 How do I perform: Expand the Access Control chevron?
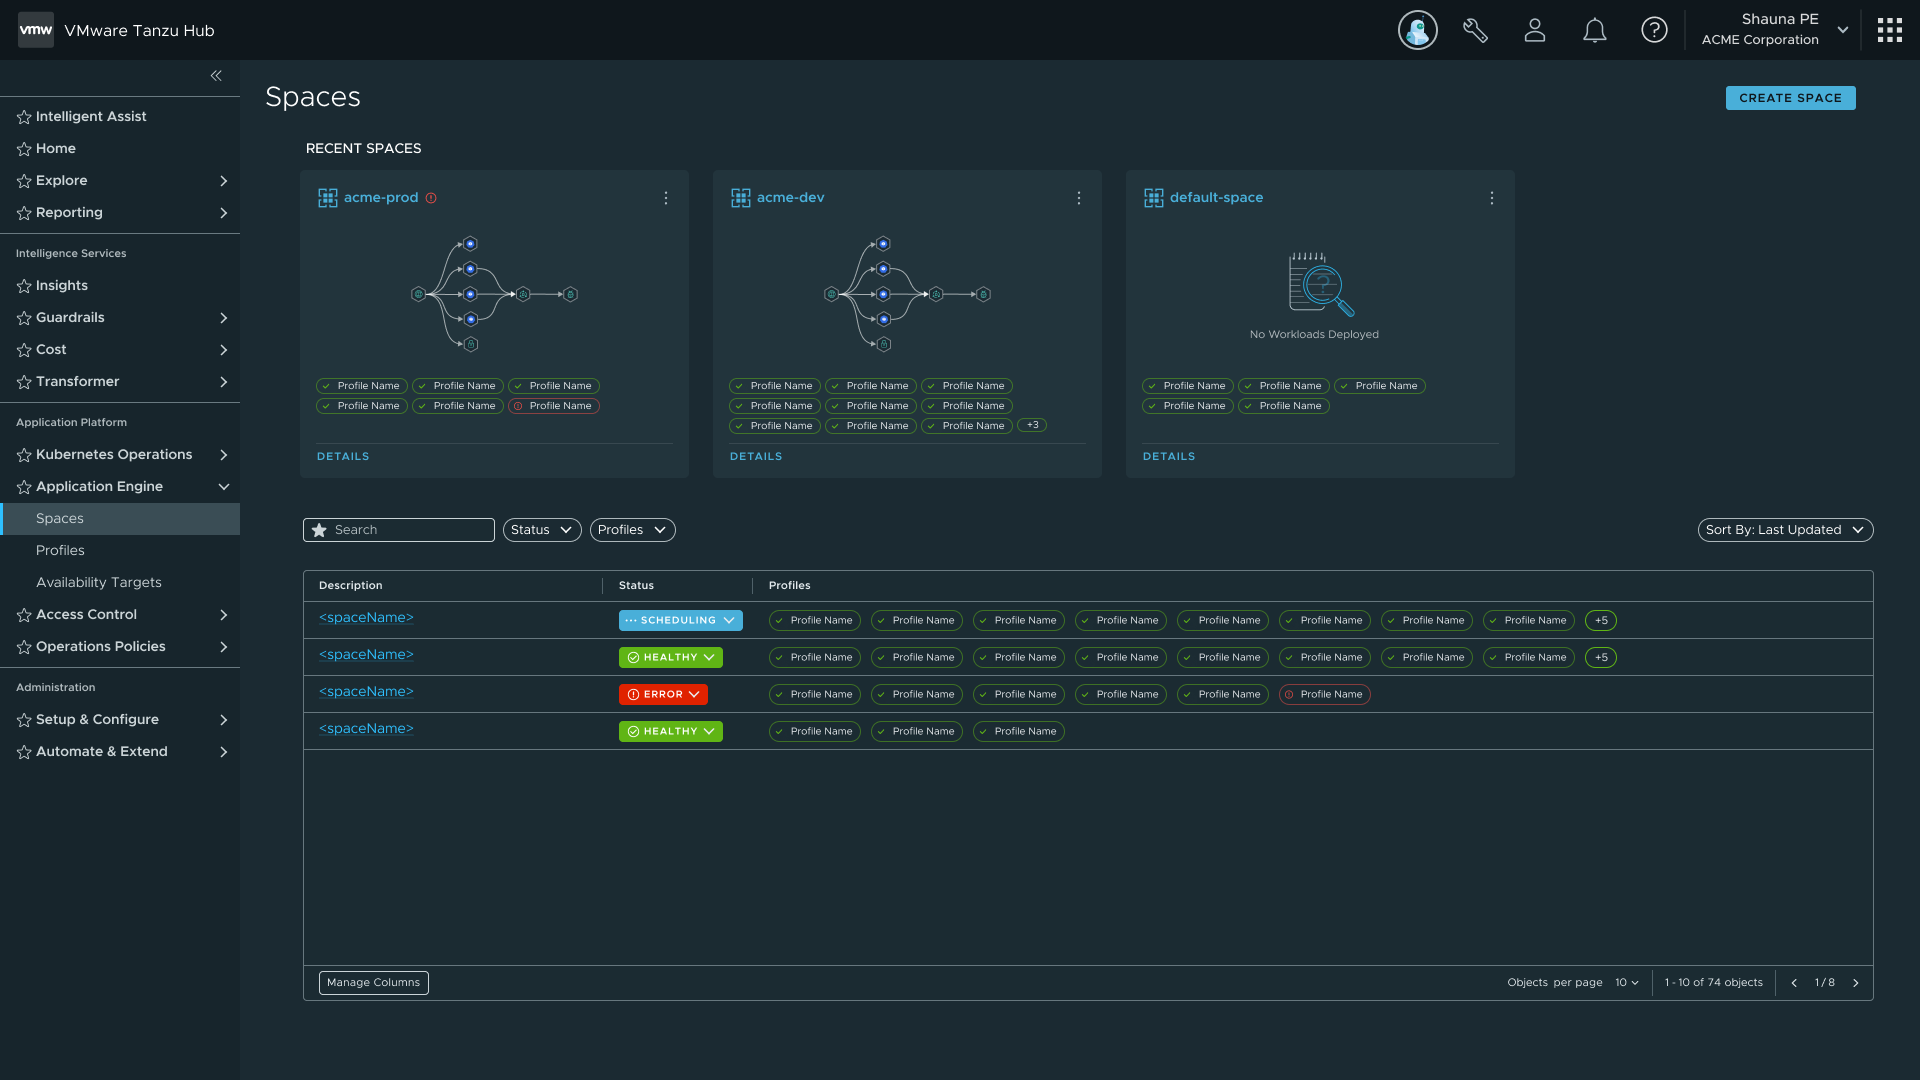(224, 615)
